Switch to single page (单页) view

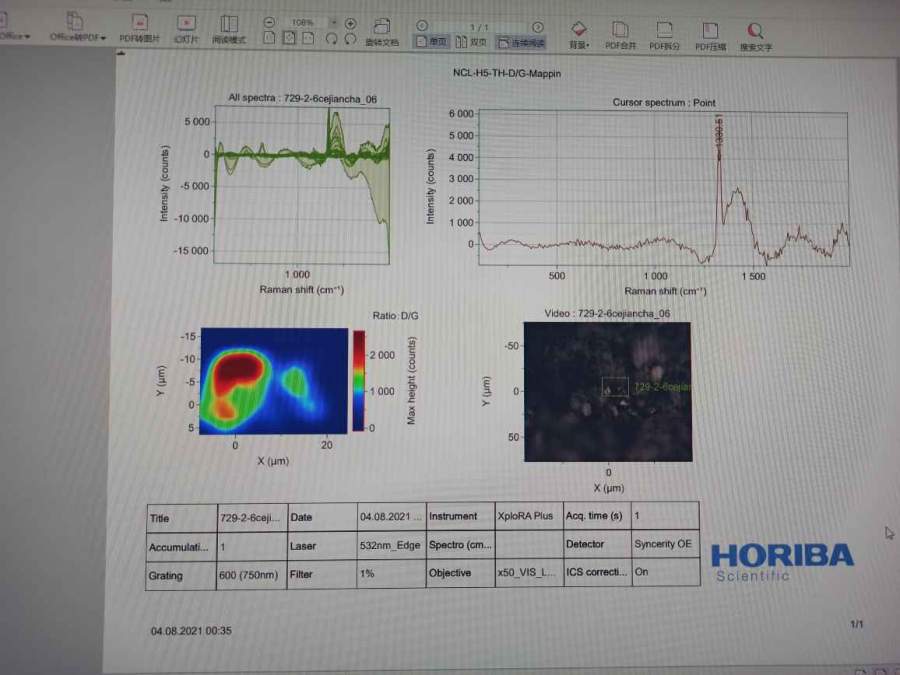tap(435, 41)
